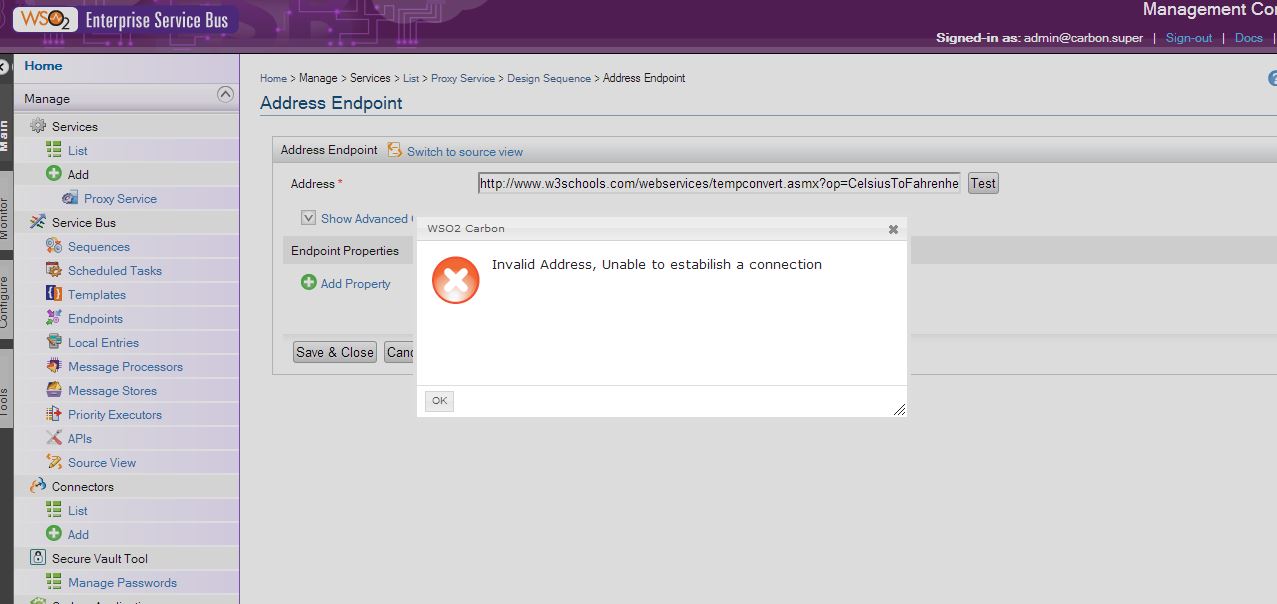Open the APIs menu item

click(80, 439)
